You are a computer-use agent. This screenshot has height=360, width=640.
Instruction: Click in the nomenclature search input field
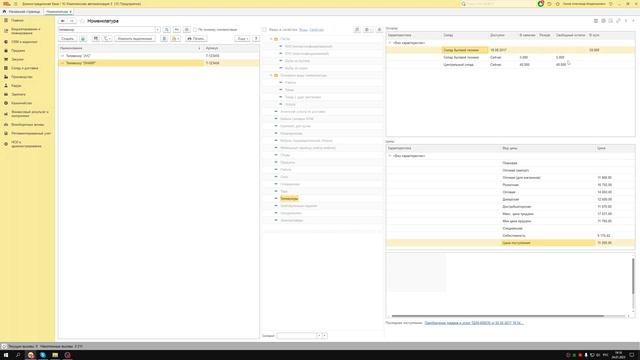click(107, 30)
